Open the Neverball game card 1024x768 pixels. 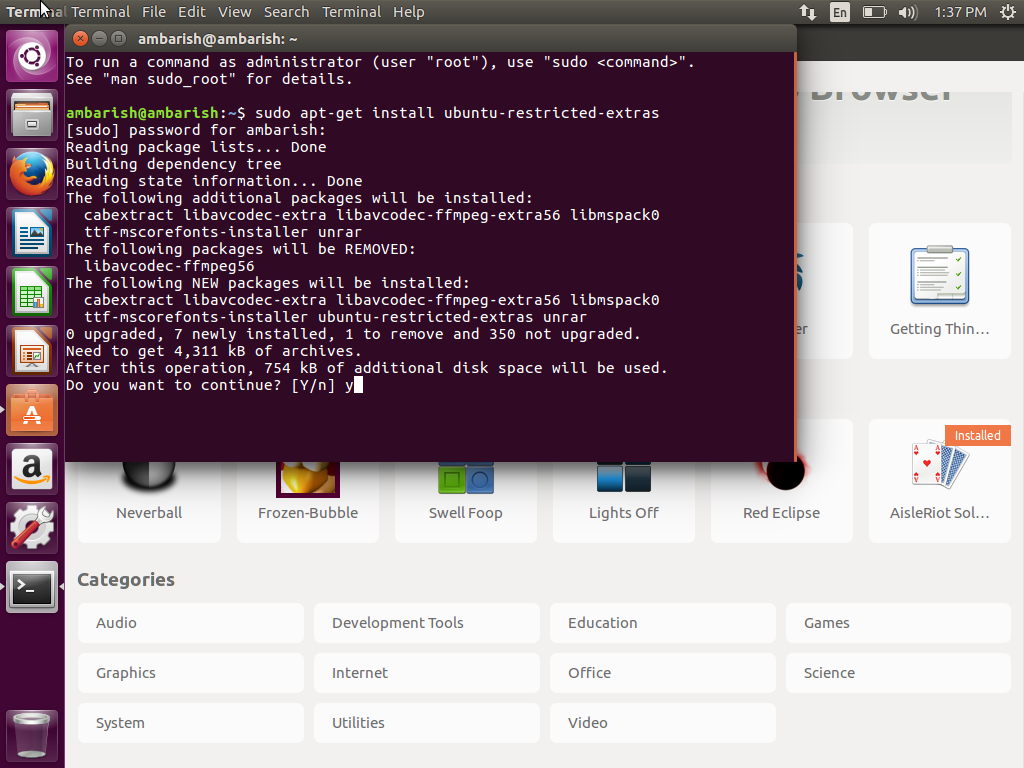149,502
